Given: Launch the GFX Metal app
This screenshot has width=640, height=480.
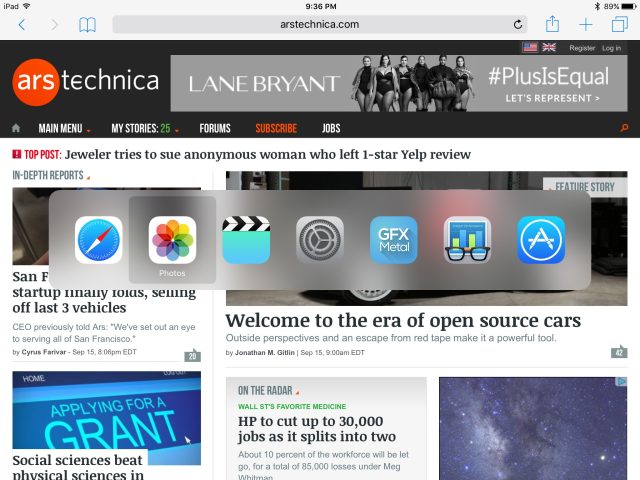Looking at the screenshot, I should pyautogui.click(x=394, y=240).
